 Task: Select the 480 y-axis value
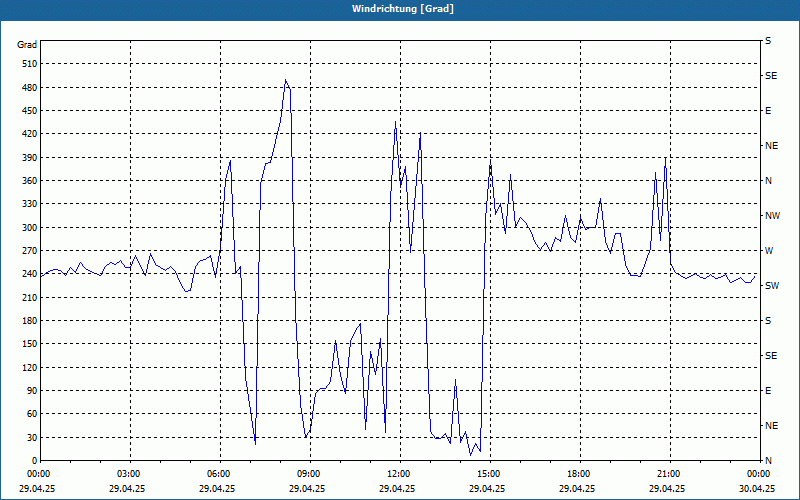point(30,88)
